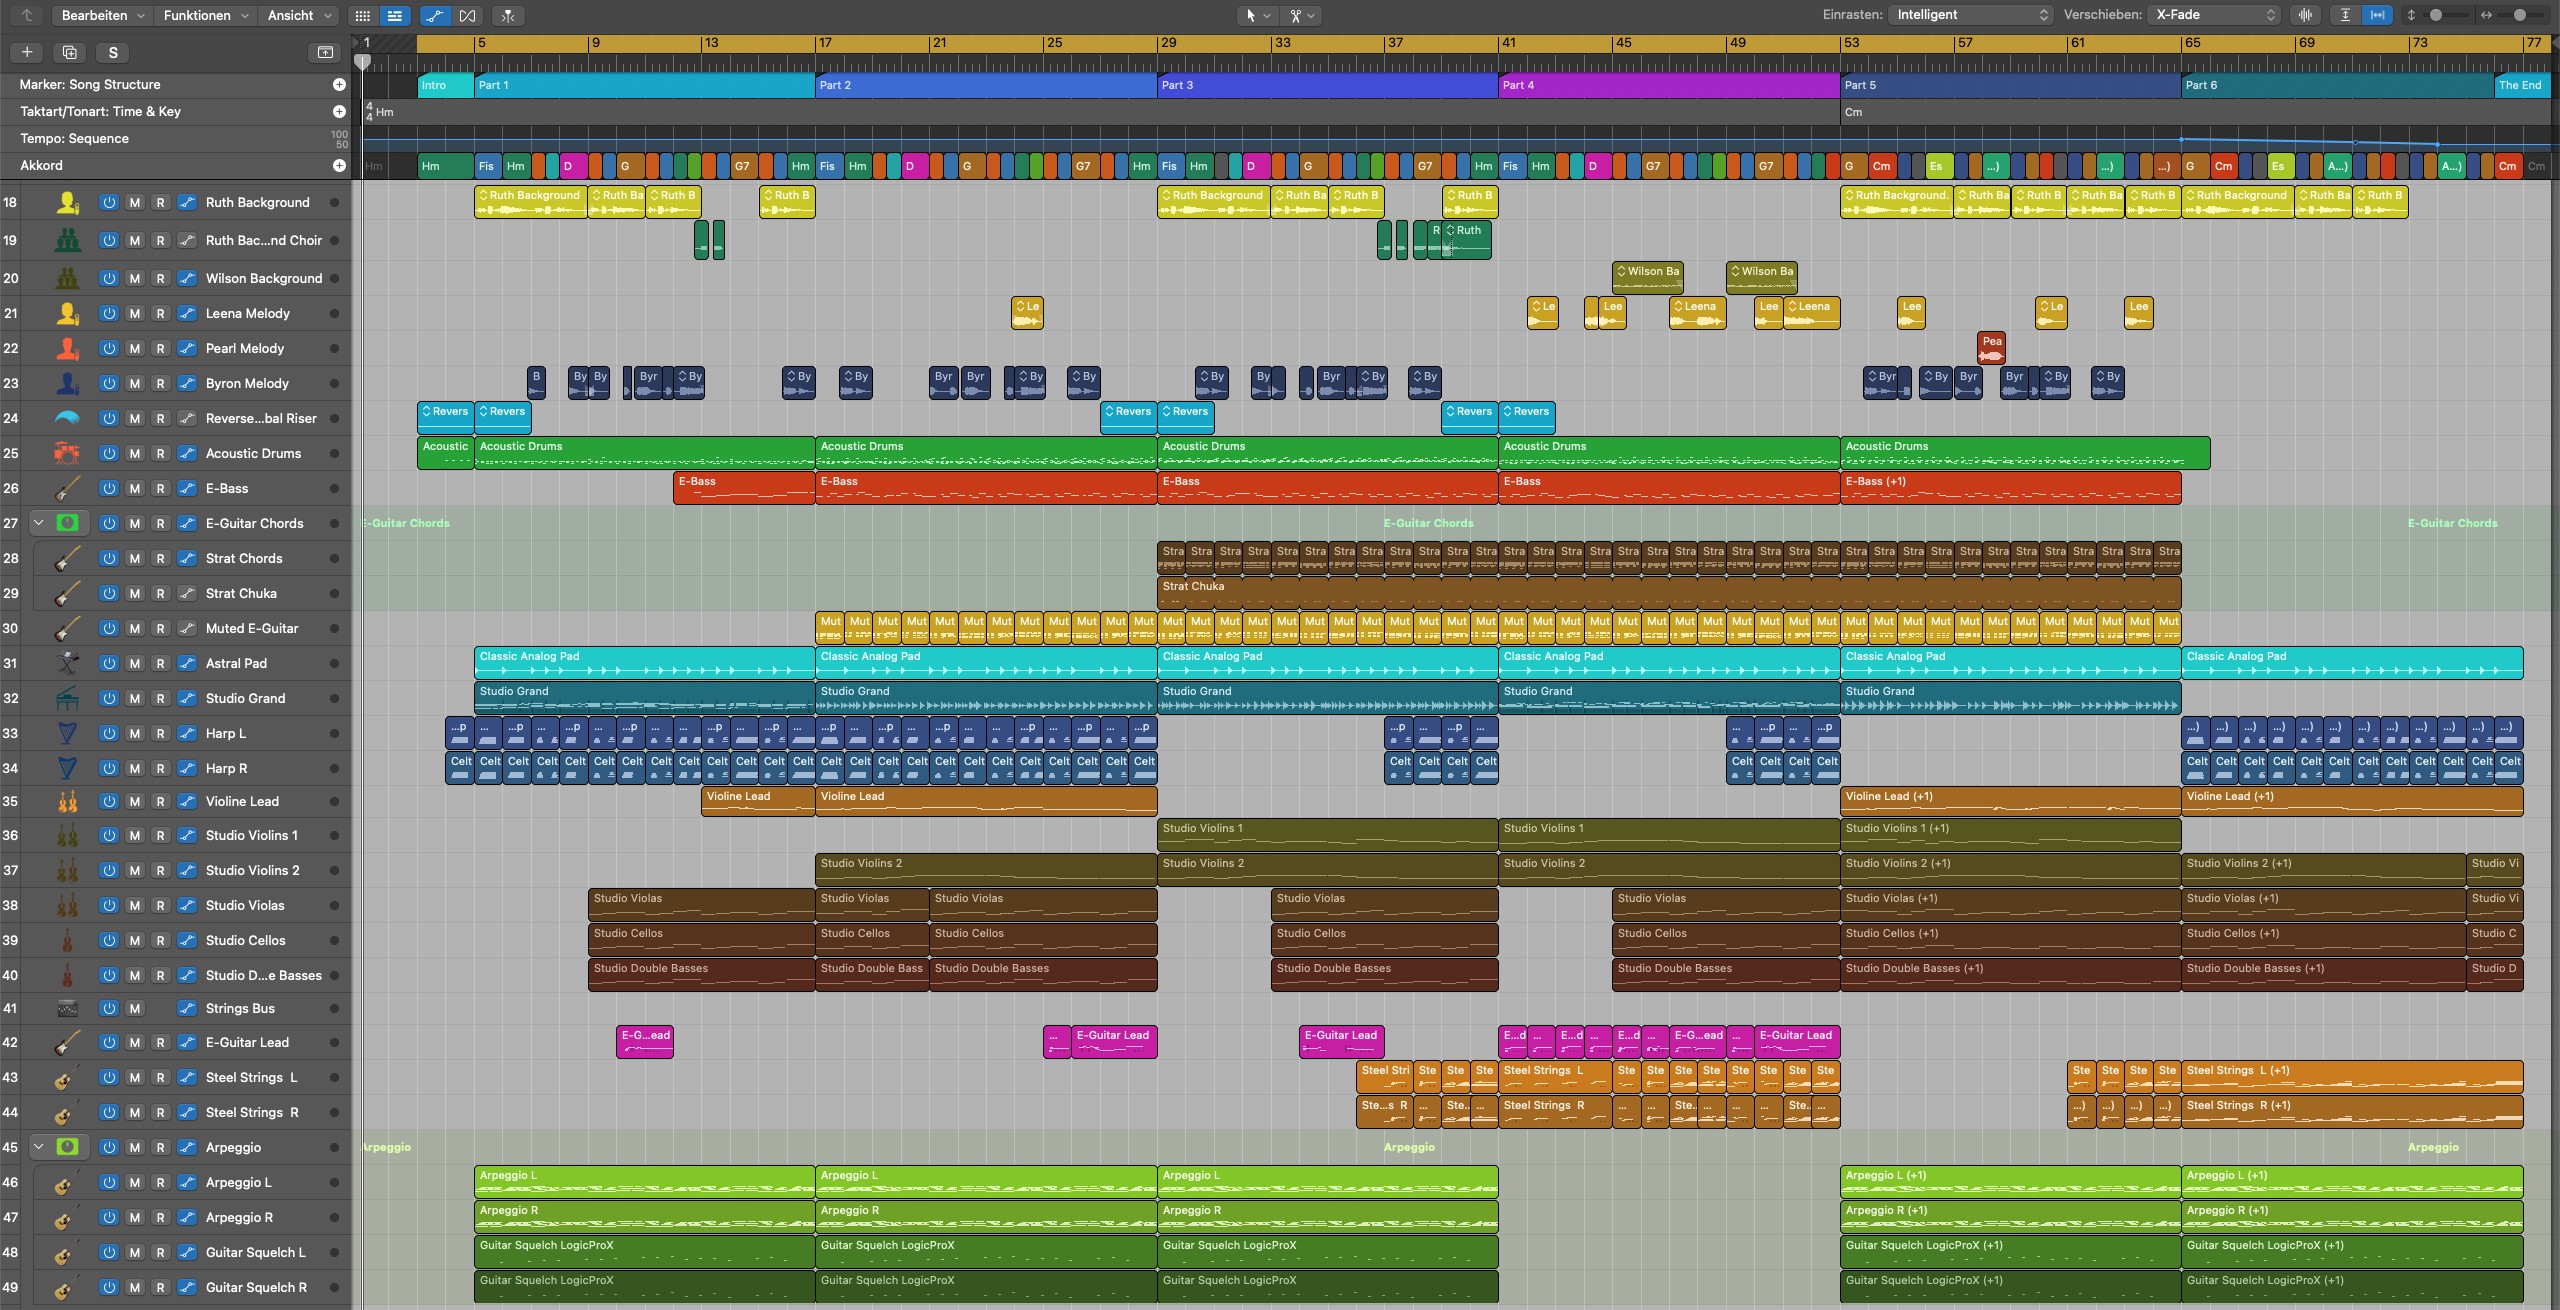Click the Ruth Background track icon
The width and height of the screenshot is (2560, 1310).
tap(67, 202)
